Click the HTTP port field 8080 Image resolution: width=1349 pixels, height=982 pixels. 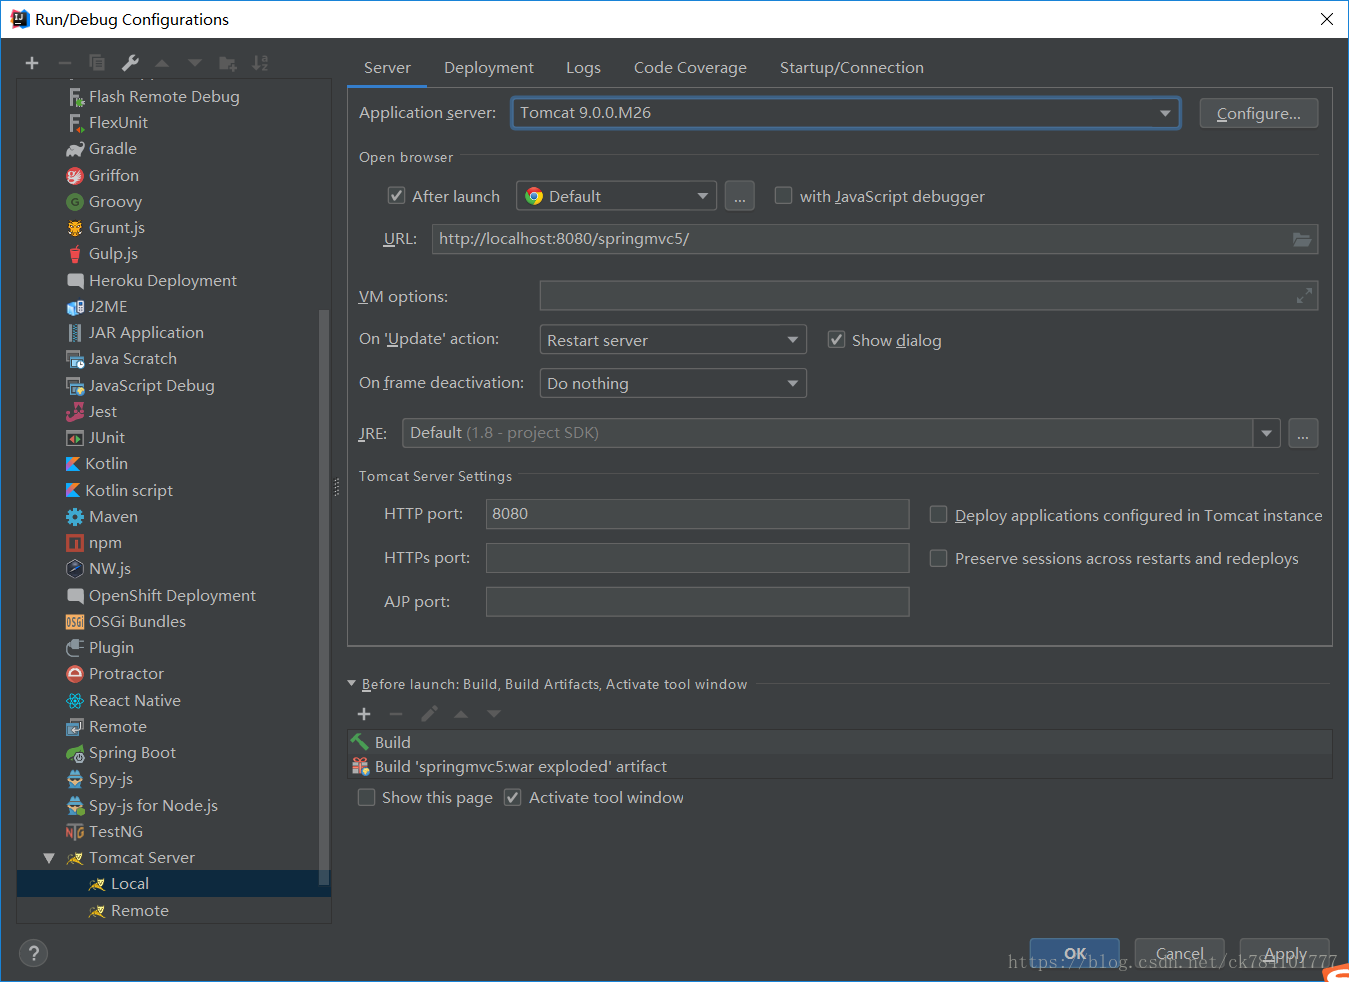tap(697, 514)
